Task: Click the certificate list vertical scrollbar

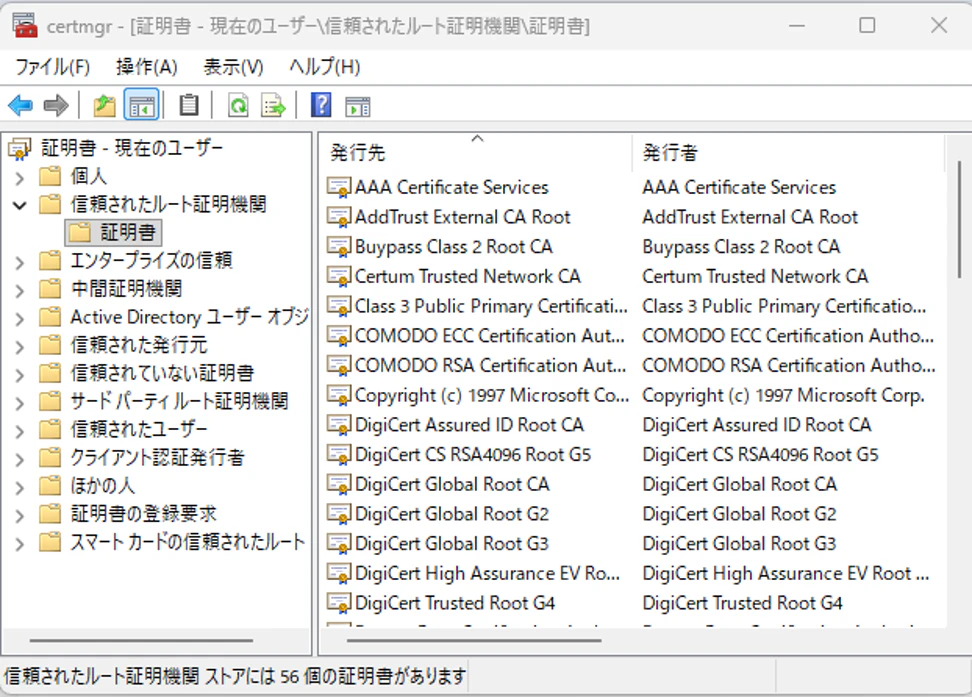Action: (959, 219)
